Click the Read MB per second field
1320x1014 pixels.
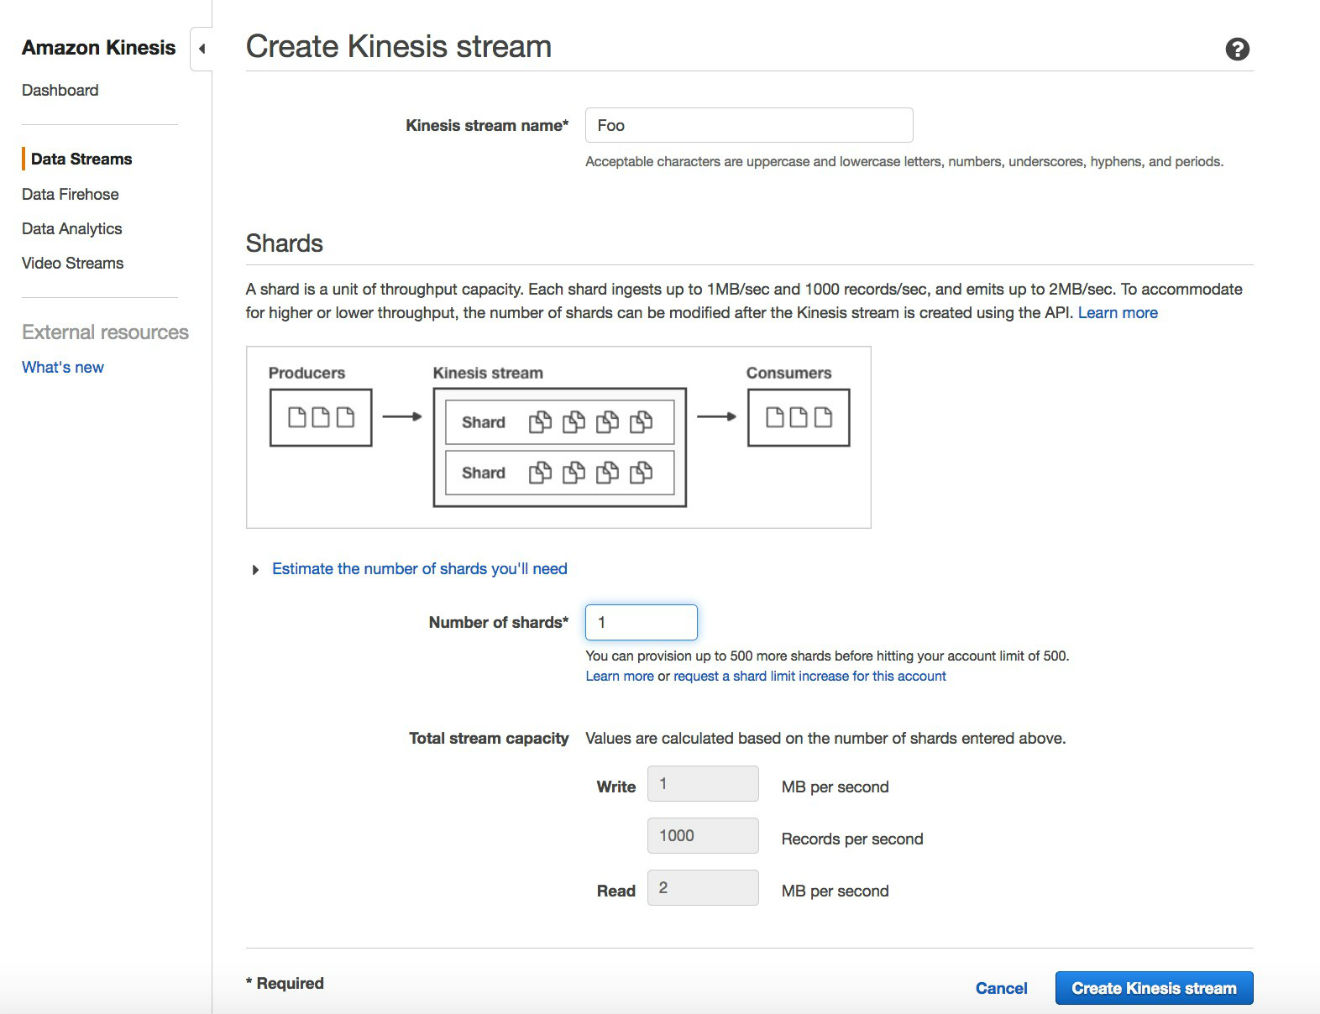point(703,888)
